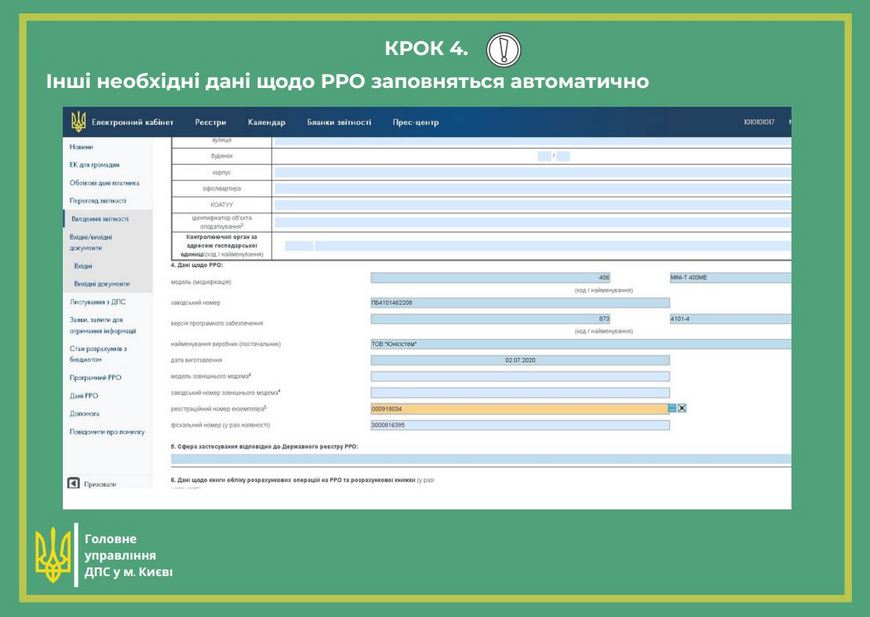Open Прес-центр in the header
The width and height of the screenshot is (870, 617).
coord(415,122)
